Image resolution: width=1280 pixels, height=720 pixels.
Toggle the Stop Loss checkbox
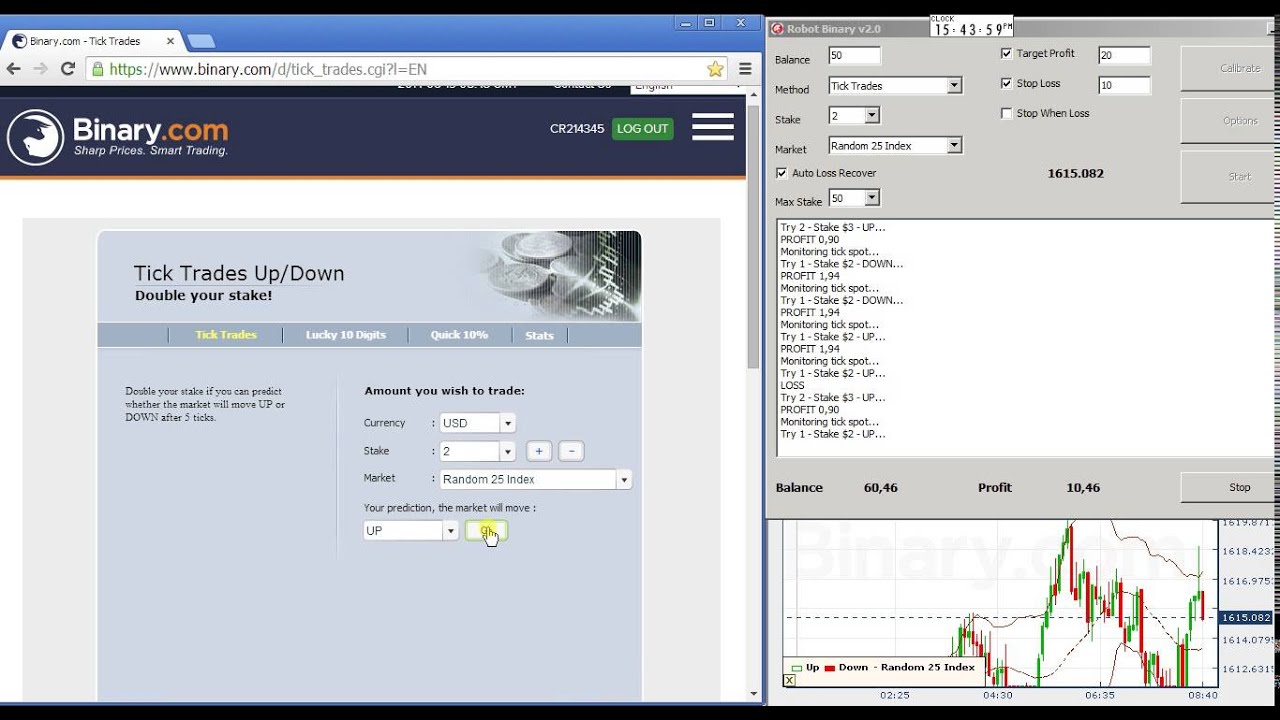coord(1006,84)
